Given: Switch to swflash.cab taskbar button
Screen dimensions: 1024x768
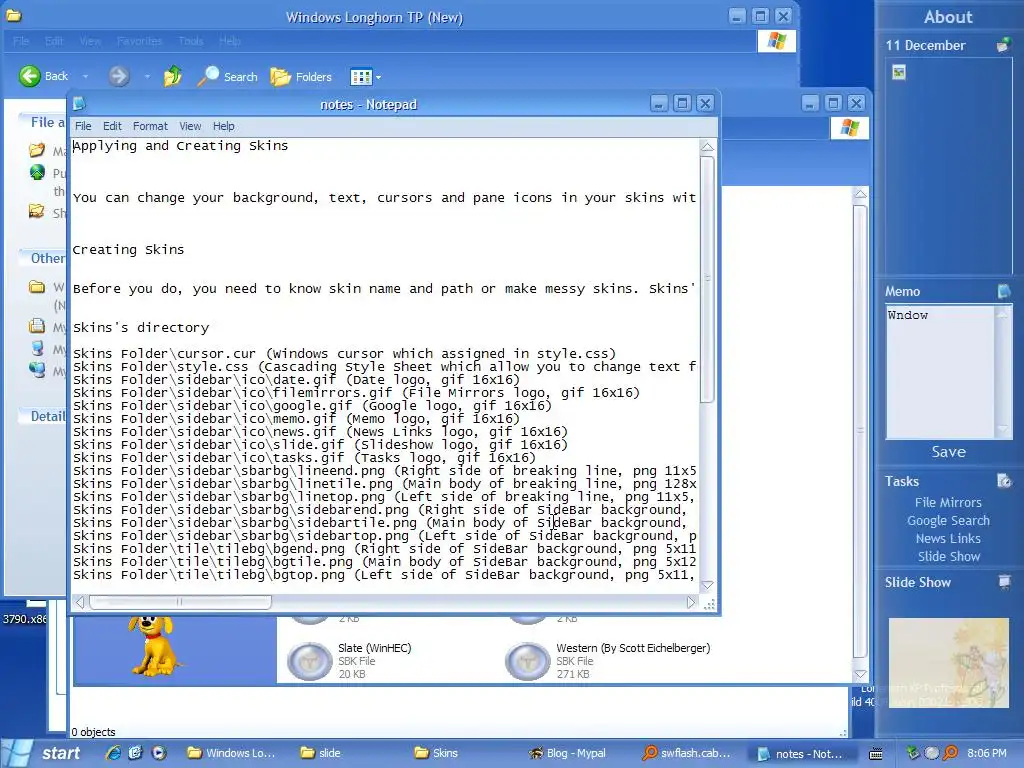Looking at the screenshot, I should tap(686, 753).
